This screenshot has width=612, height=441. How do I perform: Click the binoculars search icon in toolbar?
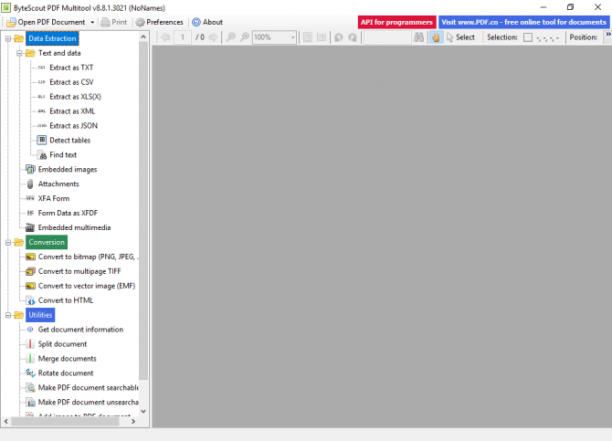[x=419, y=37]
